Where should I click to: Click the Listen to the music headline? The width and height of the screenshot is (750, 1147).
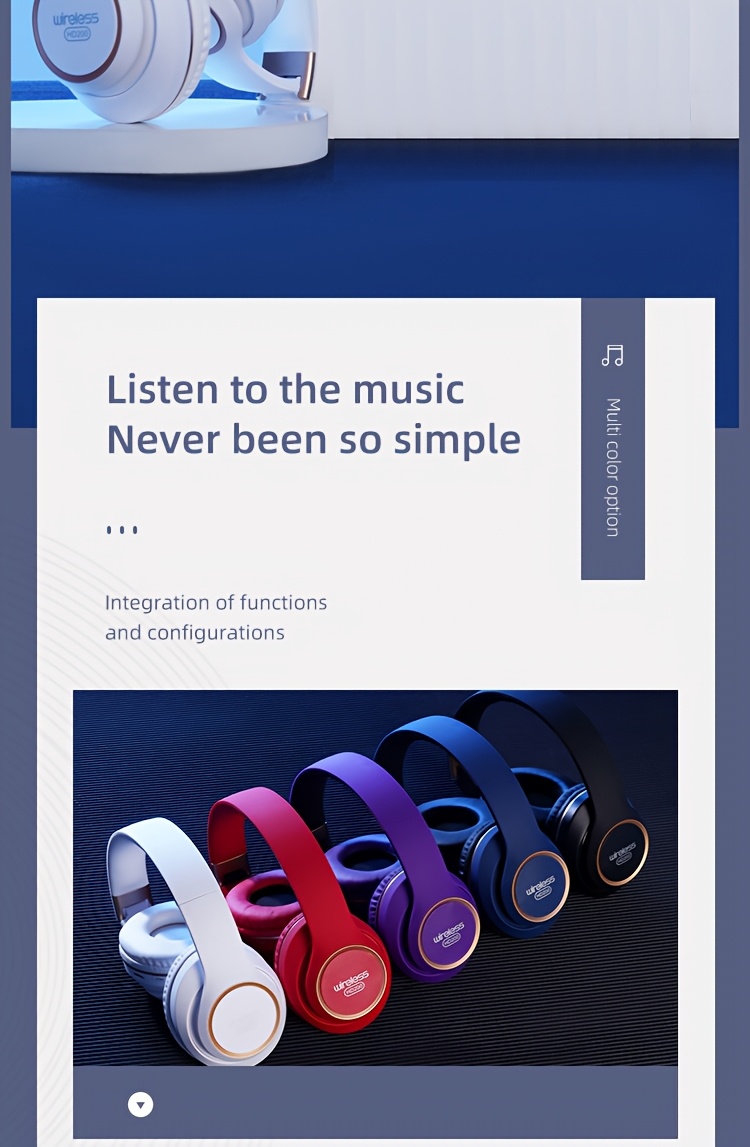coord(285,388)
